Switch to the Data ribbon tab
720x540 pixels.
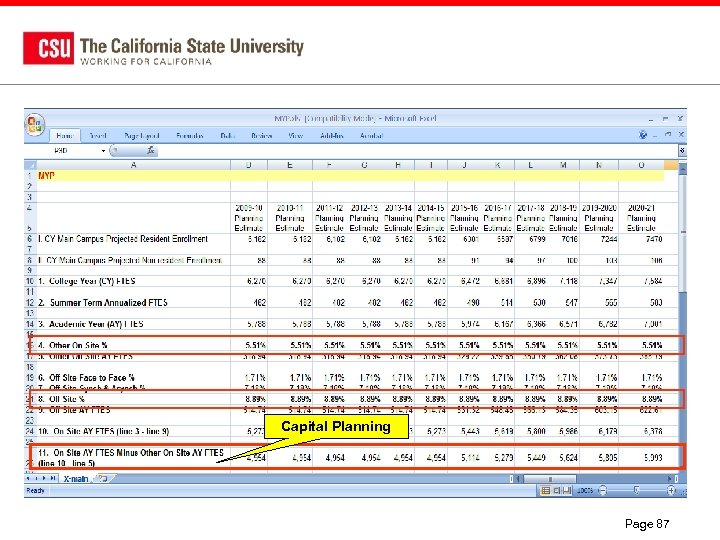pos(228,135)
